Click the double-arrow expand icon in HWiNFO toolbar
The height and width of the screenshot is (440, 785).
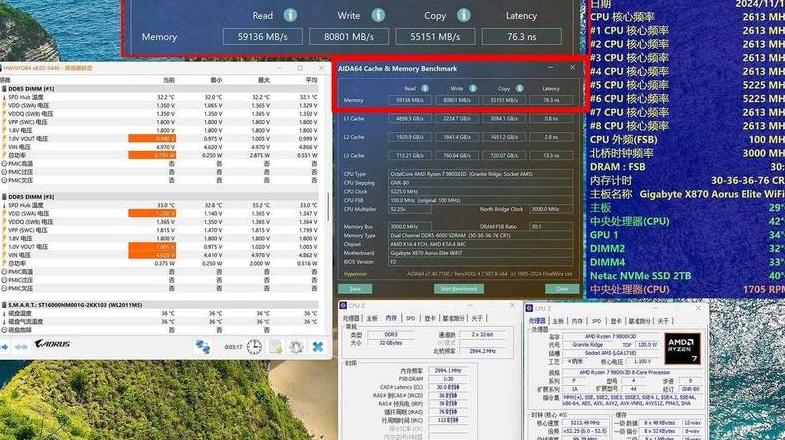coord(21,347)
